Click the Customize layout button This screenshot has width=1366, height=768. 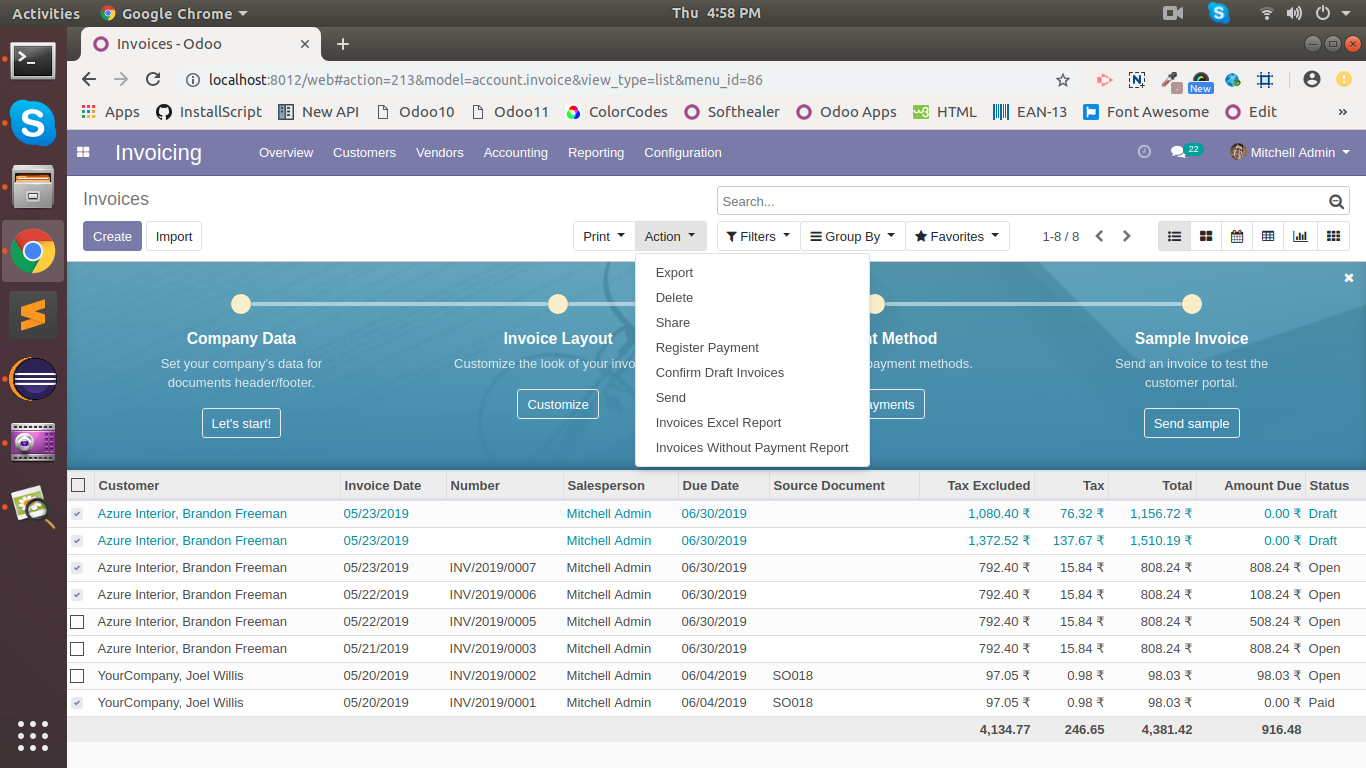[x=558, y=404]
